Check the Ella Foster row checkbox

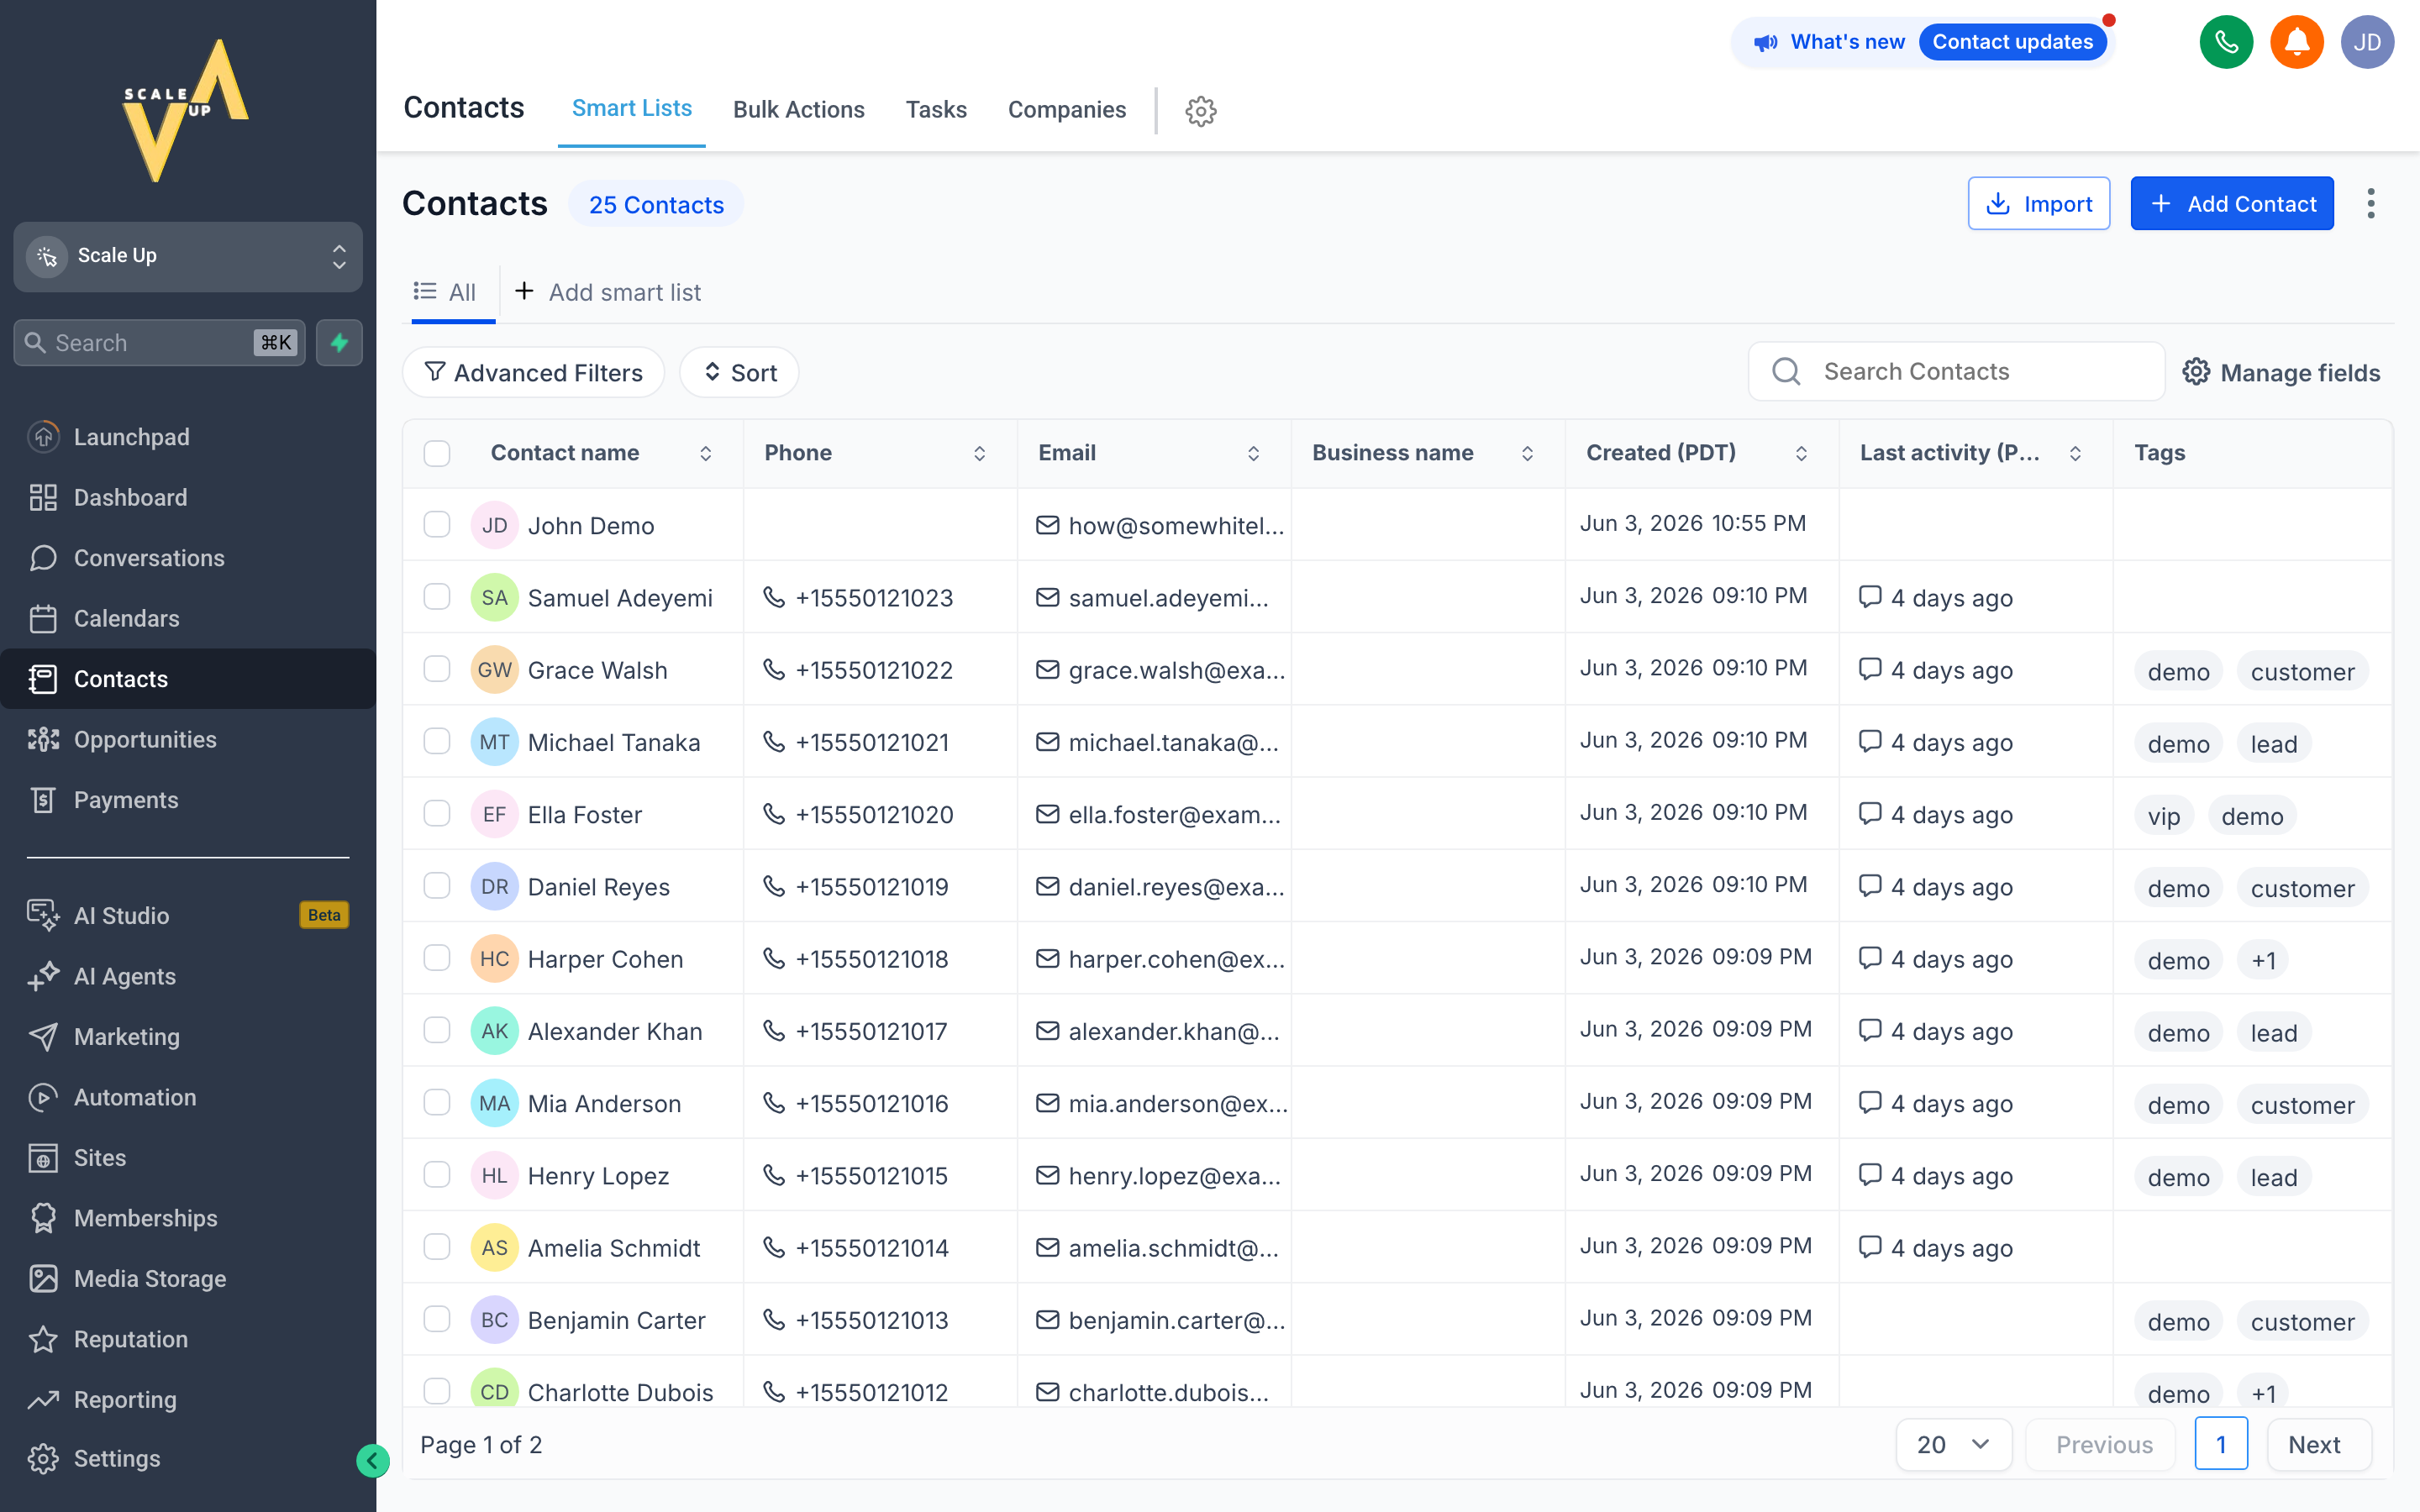[437, 813]
